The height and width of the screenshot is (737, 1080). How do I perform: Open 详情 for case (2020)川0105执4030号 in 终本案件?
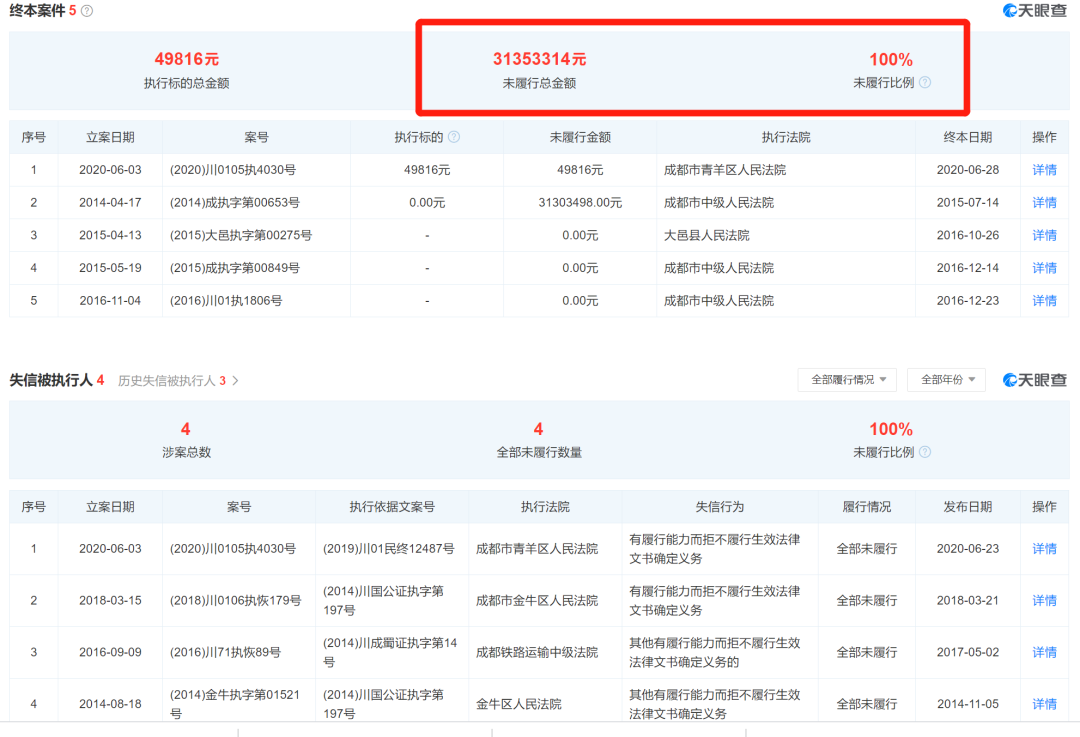1044,170
